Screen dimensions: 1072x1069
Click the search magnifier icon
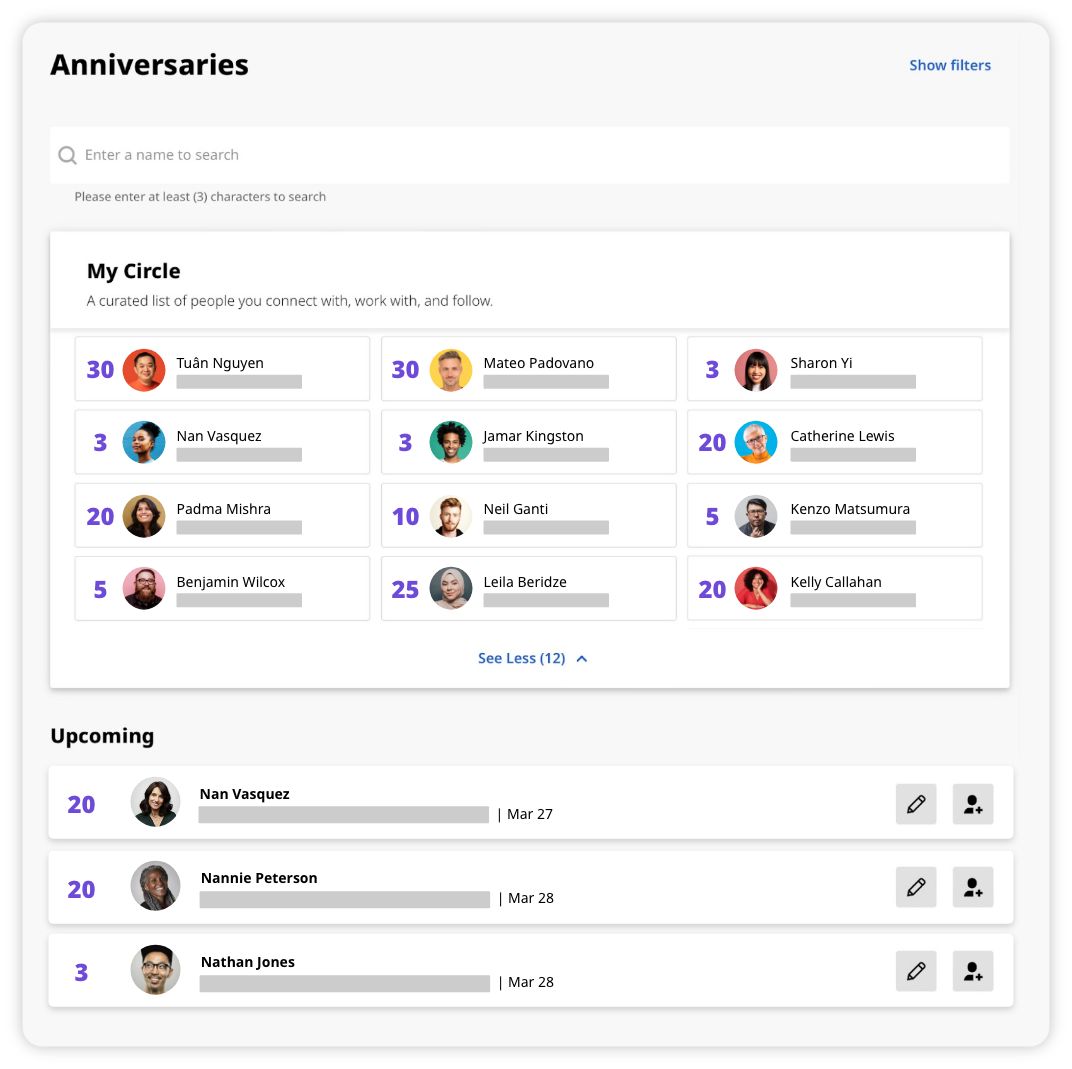[x=67, y=155]
